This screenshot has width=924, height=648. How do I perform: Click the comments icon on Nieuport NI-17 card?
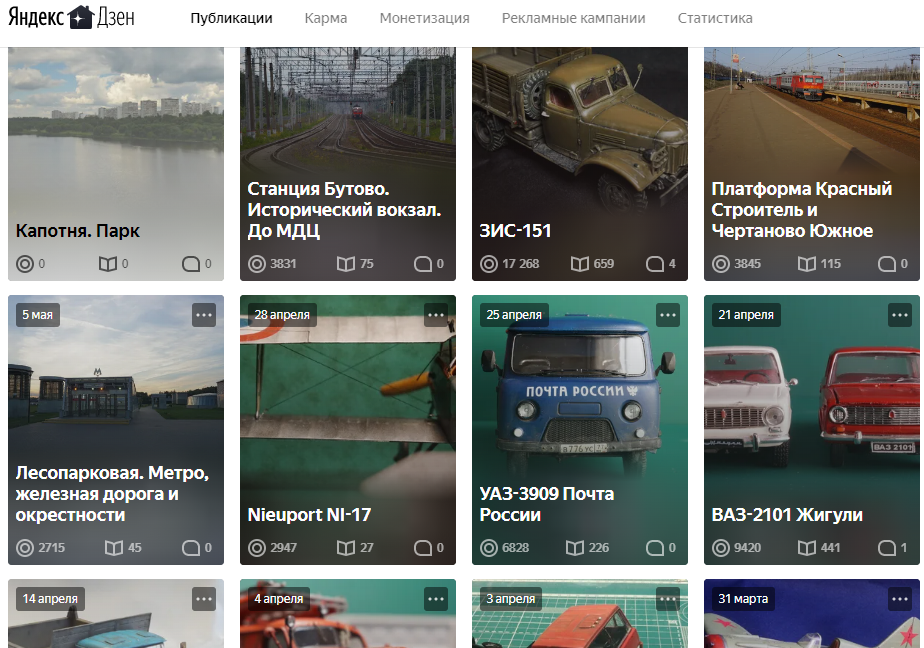click(x=423, y=548)
